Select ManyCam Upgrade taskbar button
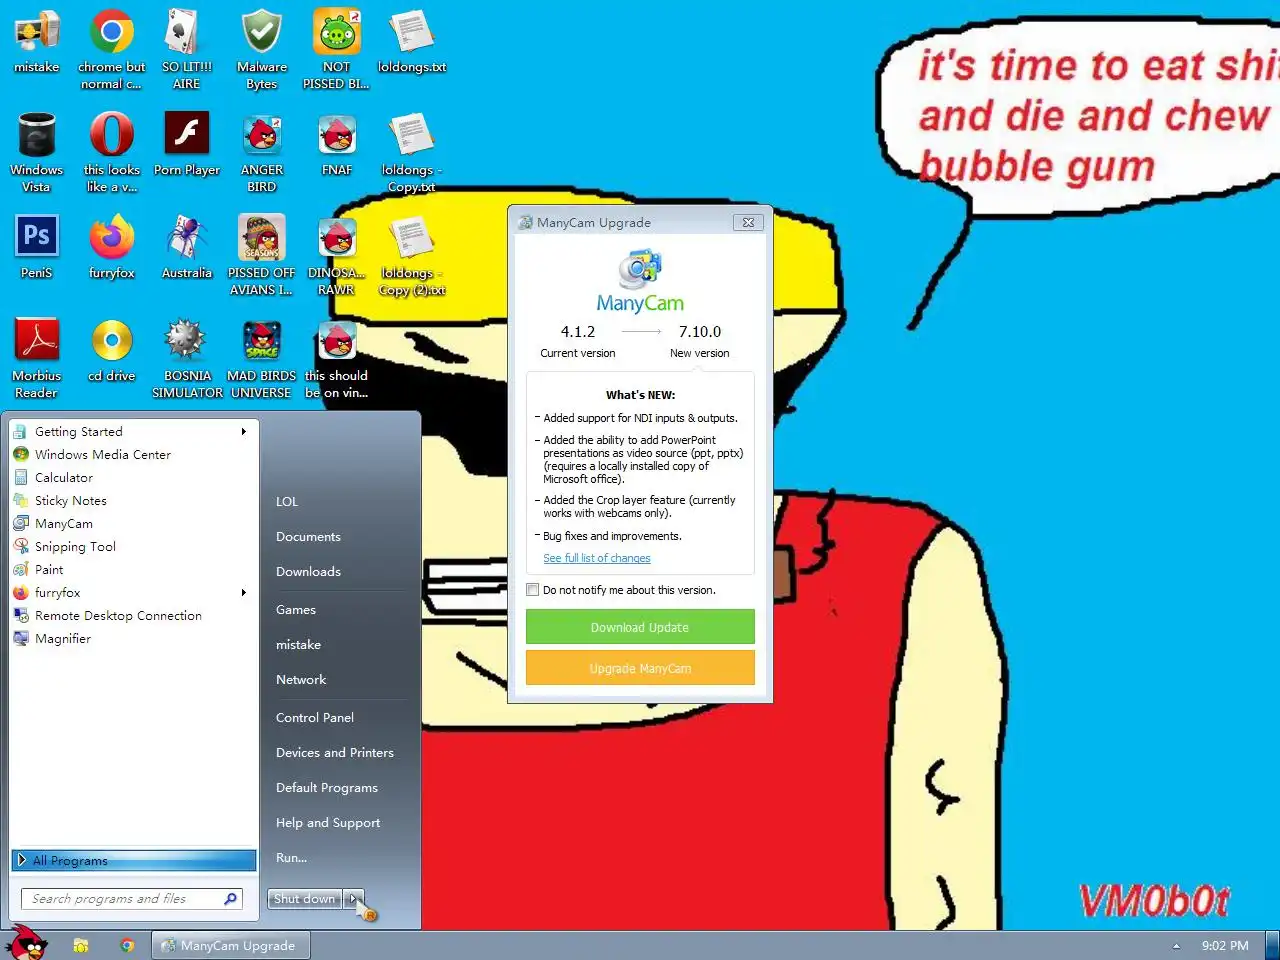 coord(231,945)
